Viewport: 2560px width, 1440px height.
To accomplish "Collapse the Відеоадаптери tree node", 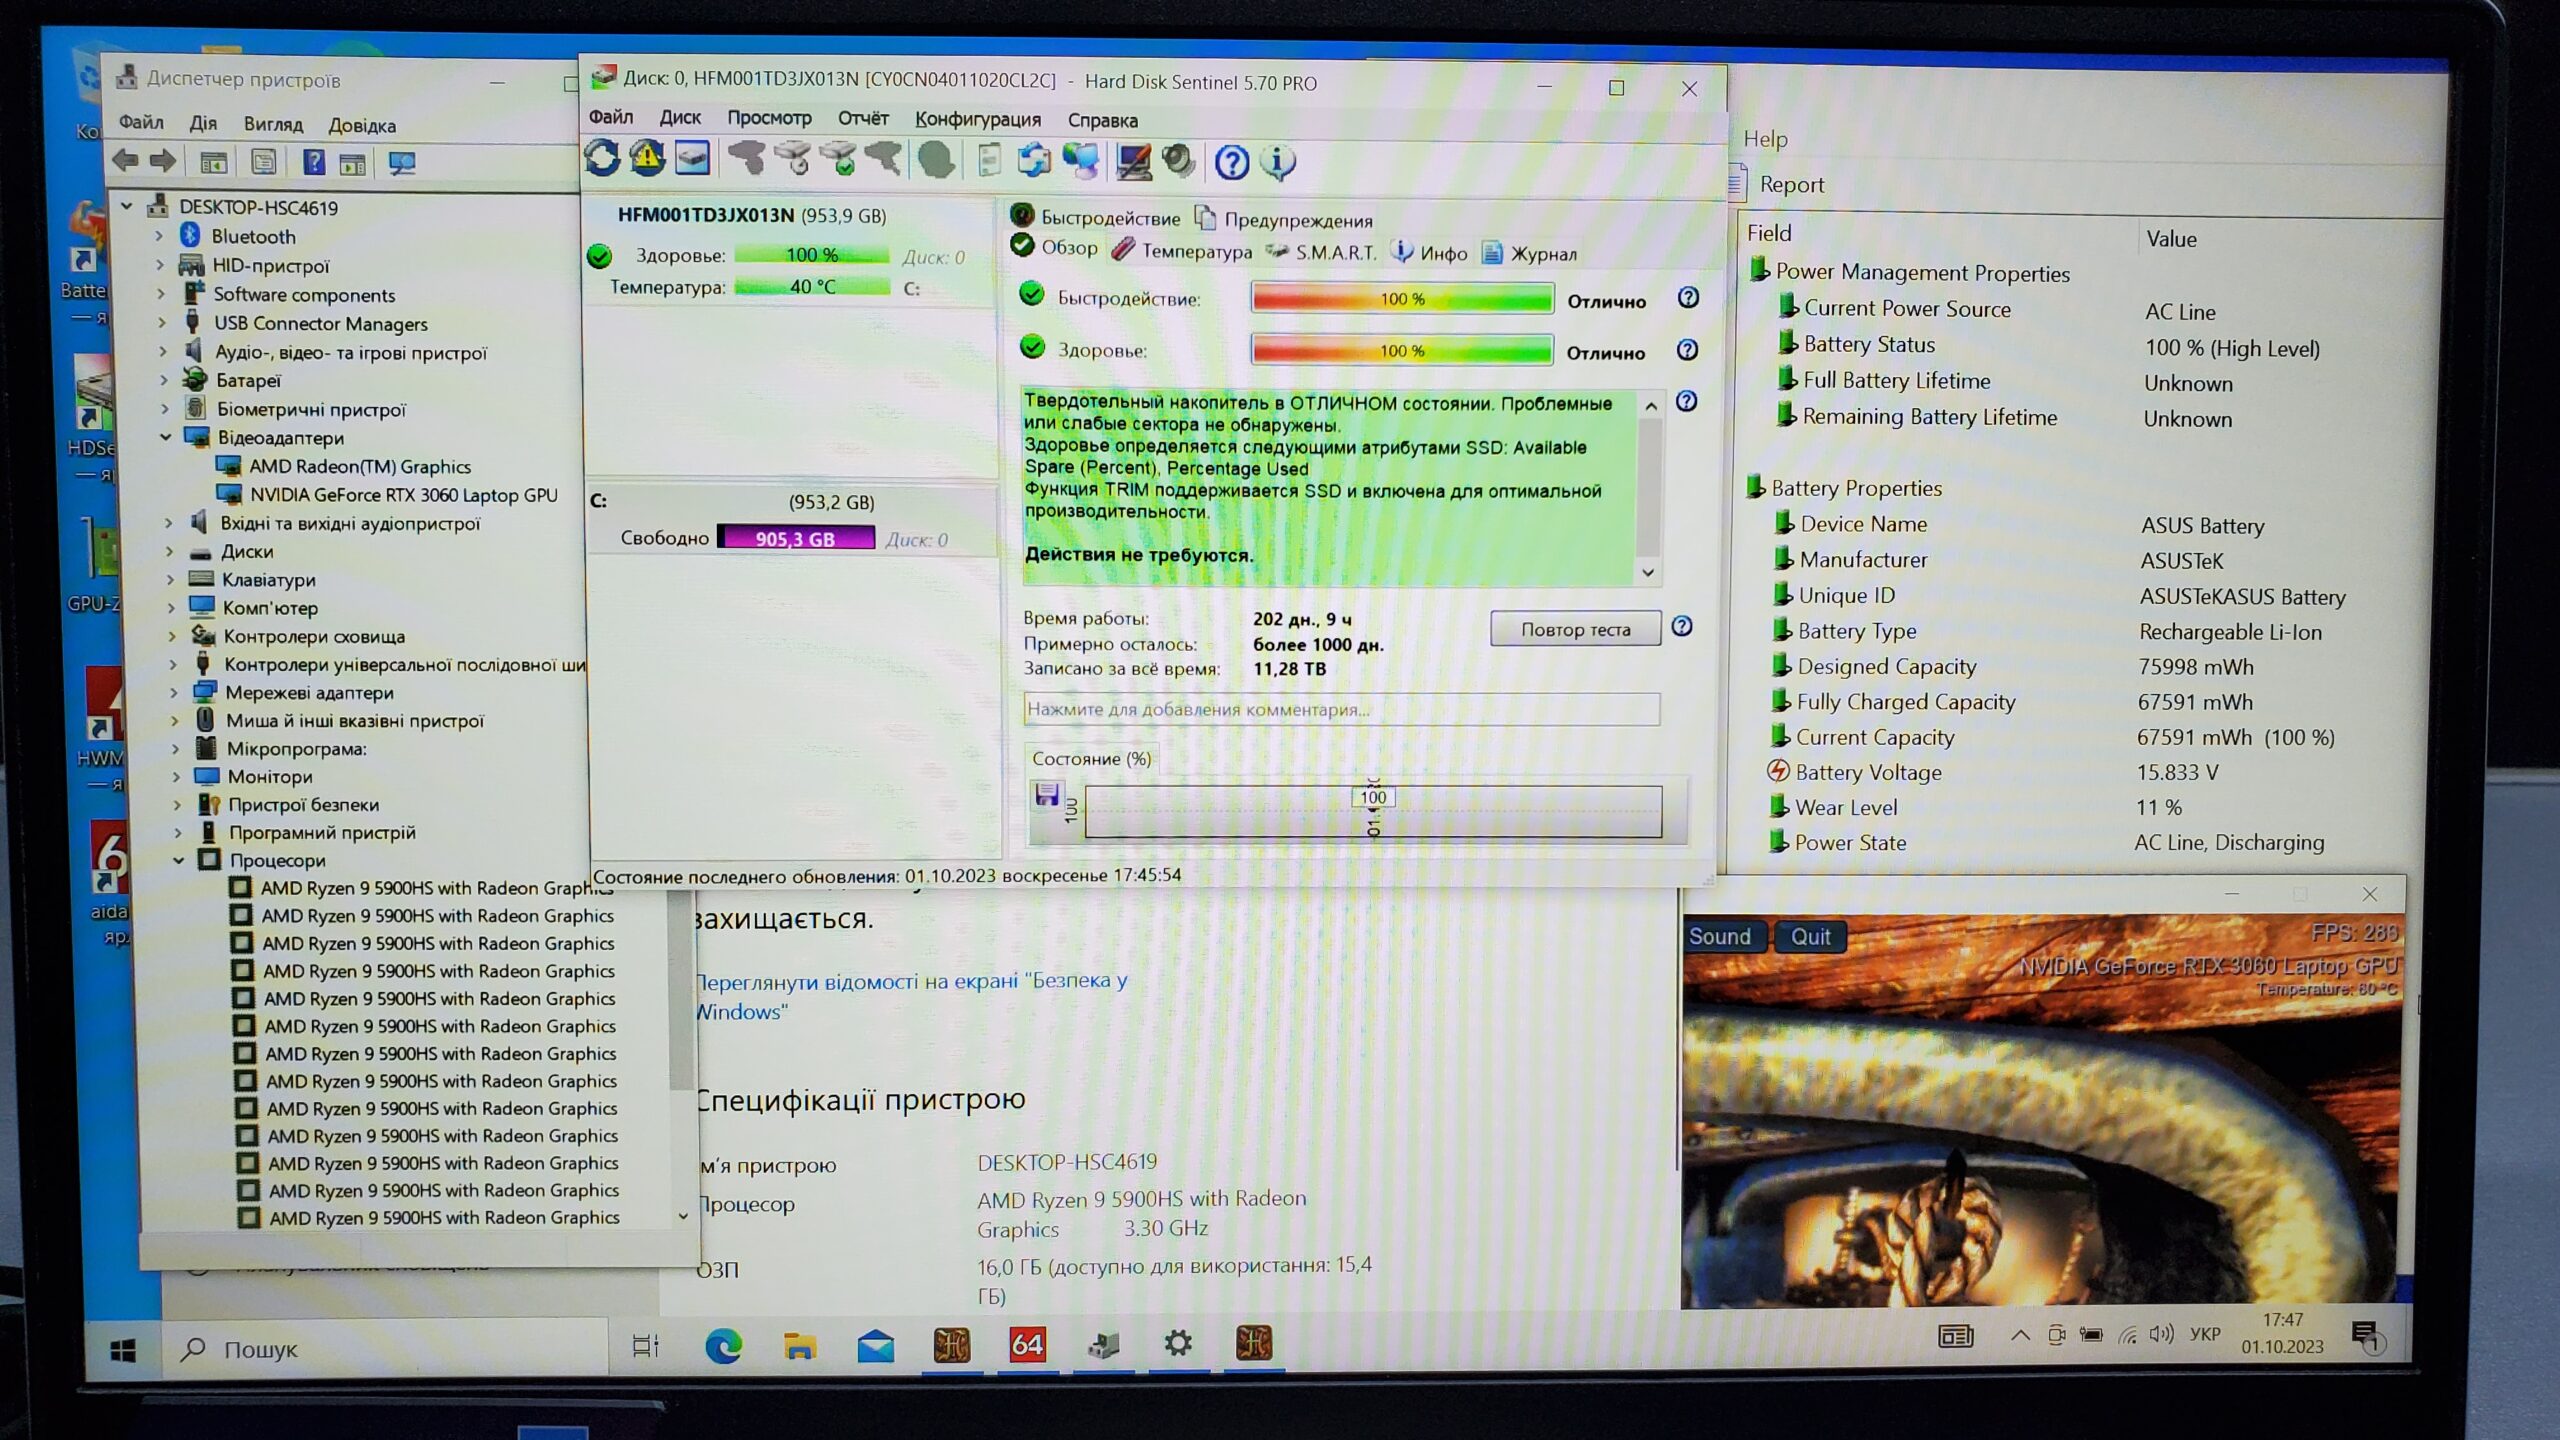I will click(x=166, y=437).
